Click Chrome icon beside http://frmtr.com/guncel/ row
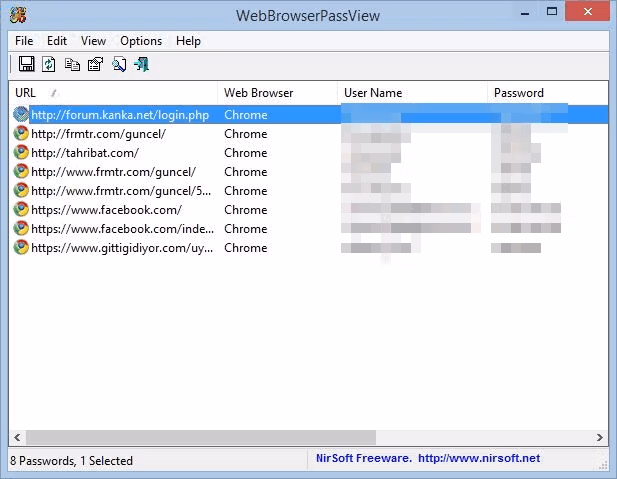 pyautogui.click(x=21, y=133)
